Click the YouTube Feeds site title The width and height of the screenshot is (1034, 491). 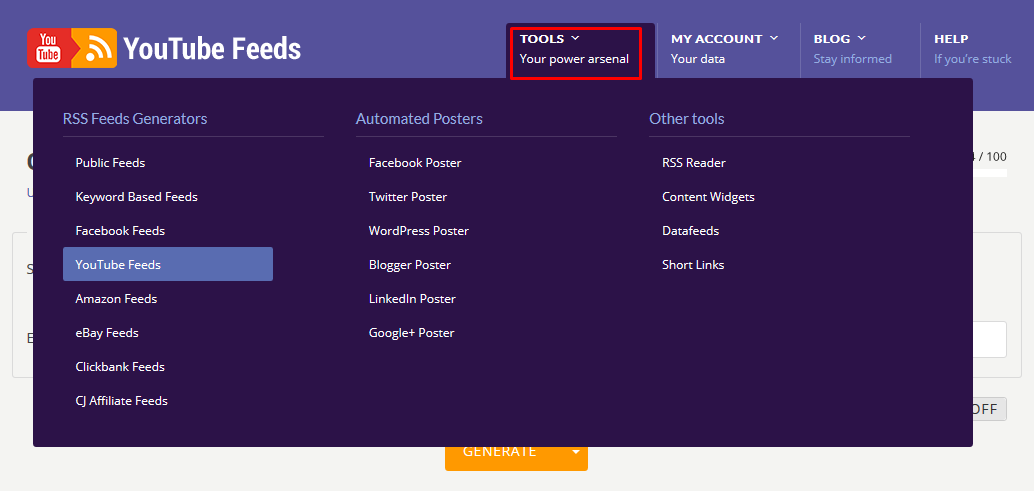212,49
